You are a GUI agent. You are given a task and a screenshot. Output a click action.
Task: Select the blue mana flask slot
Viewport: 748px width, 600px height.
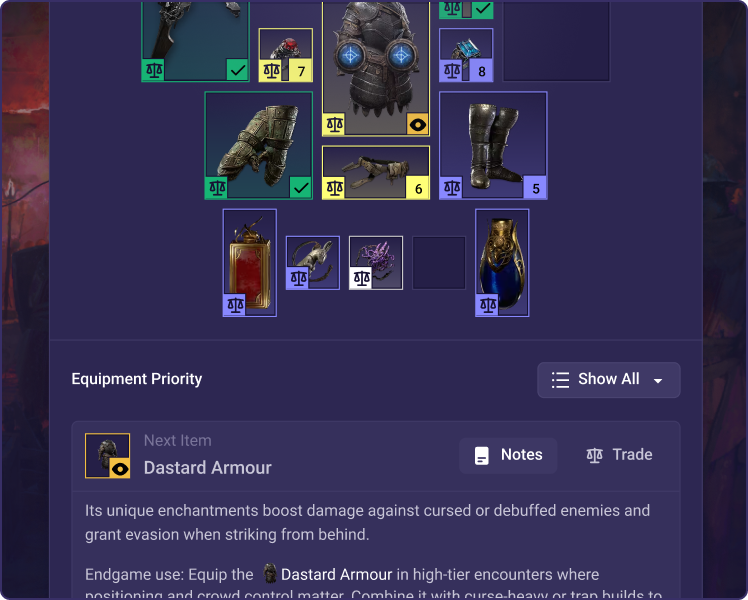click(x=502, y=263)
